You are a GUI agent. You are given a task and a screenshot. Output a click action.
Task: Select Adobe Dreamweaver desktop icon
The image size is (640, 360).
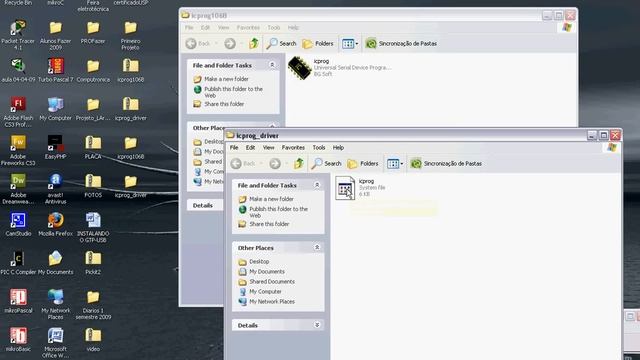(x=18, y=189)
